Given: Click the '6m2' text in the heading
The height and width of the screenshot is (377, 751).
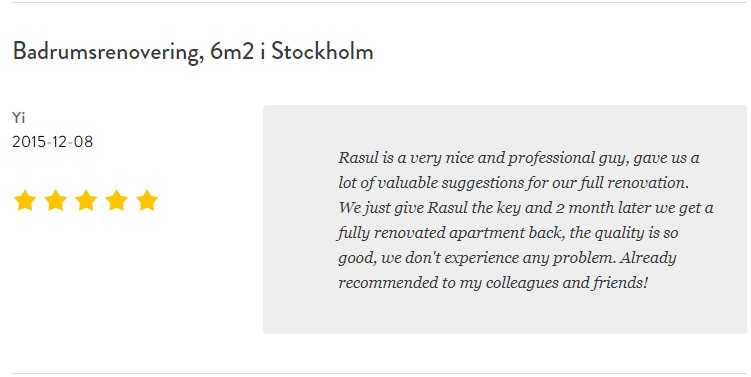Looking at the screenshot, I should tap(232, 52).
